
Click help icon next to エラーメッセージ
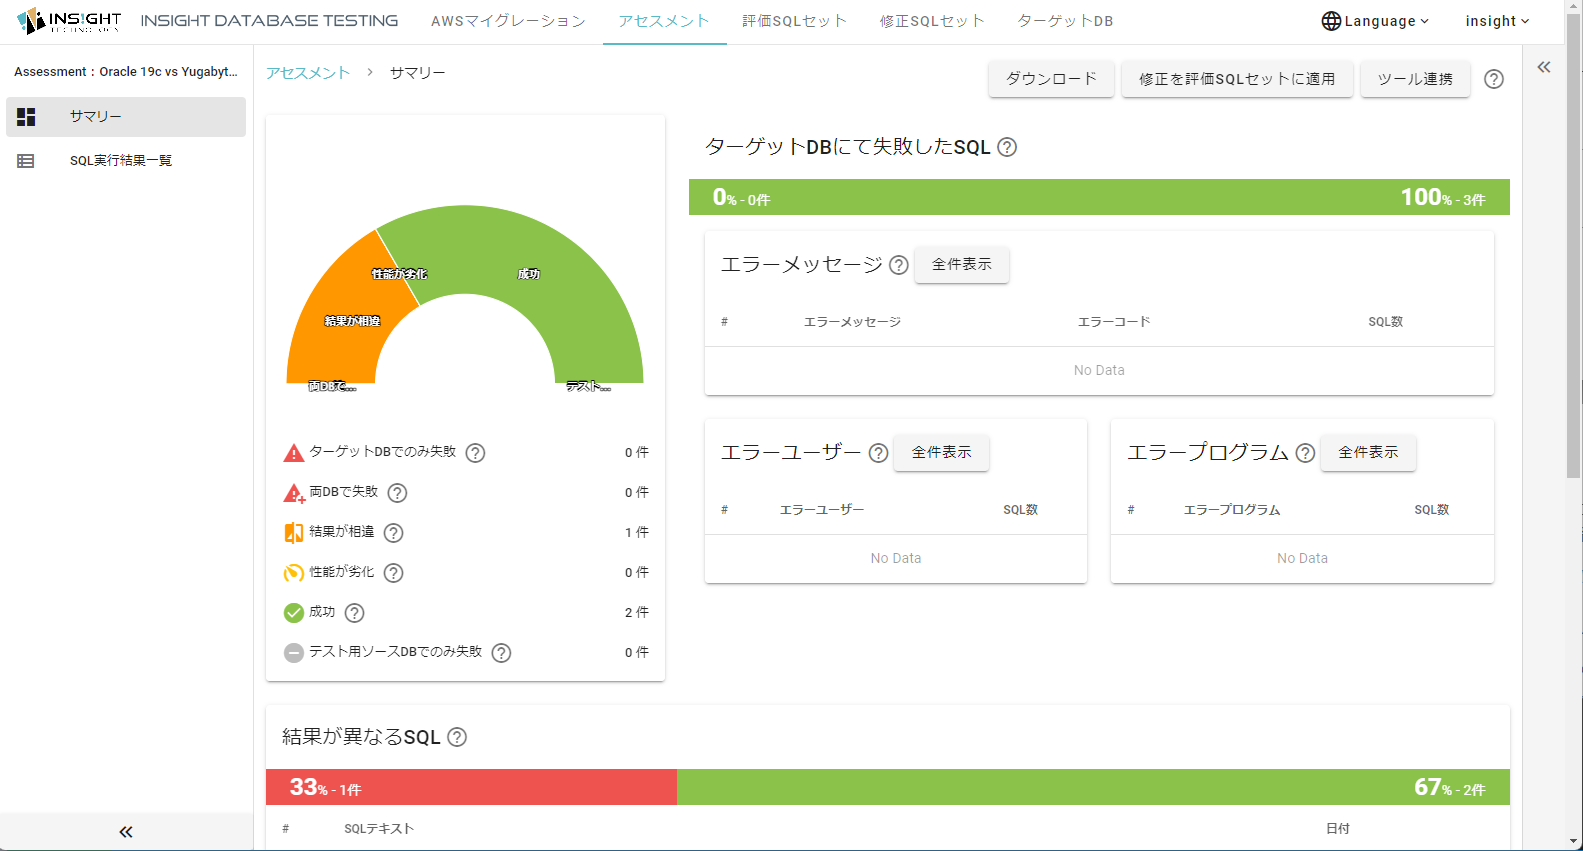(x=899, y=265)
